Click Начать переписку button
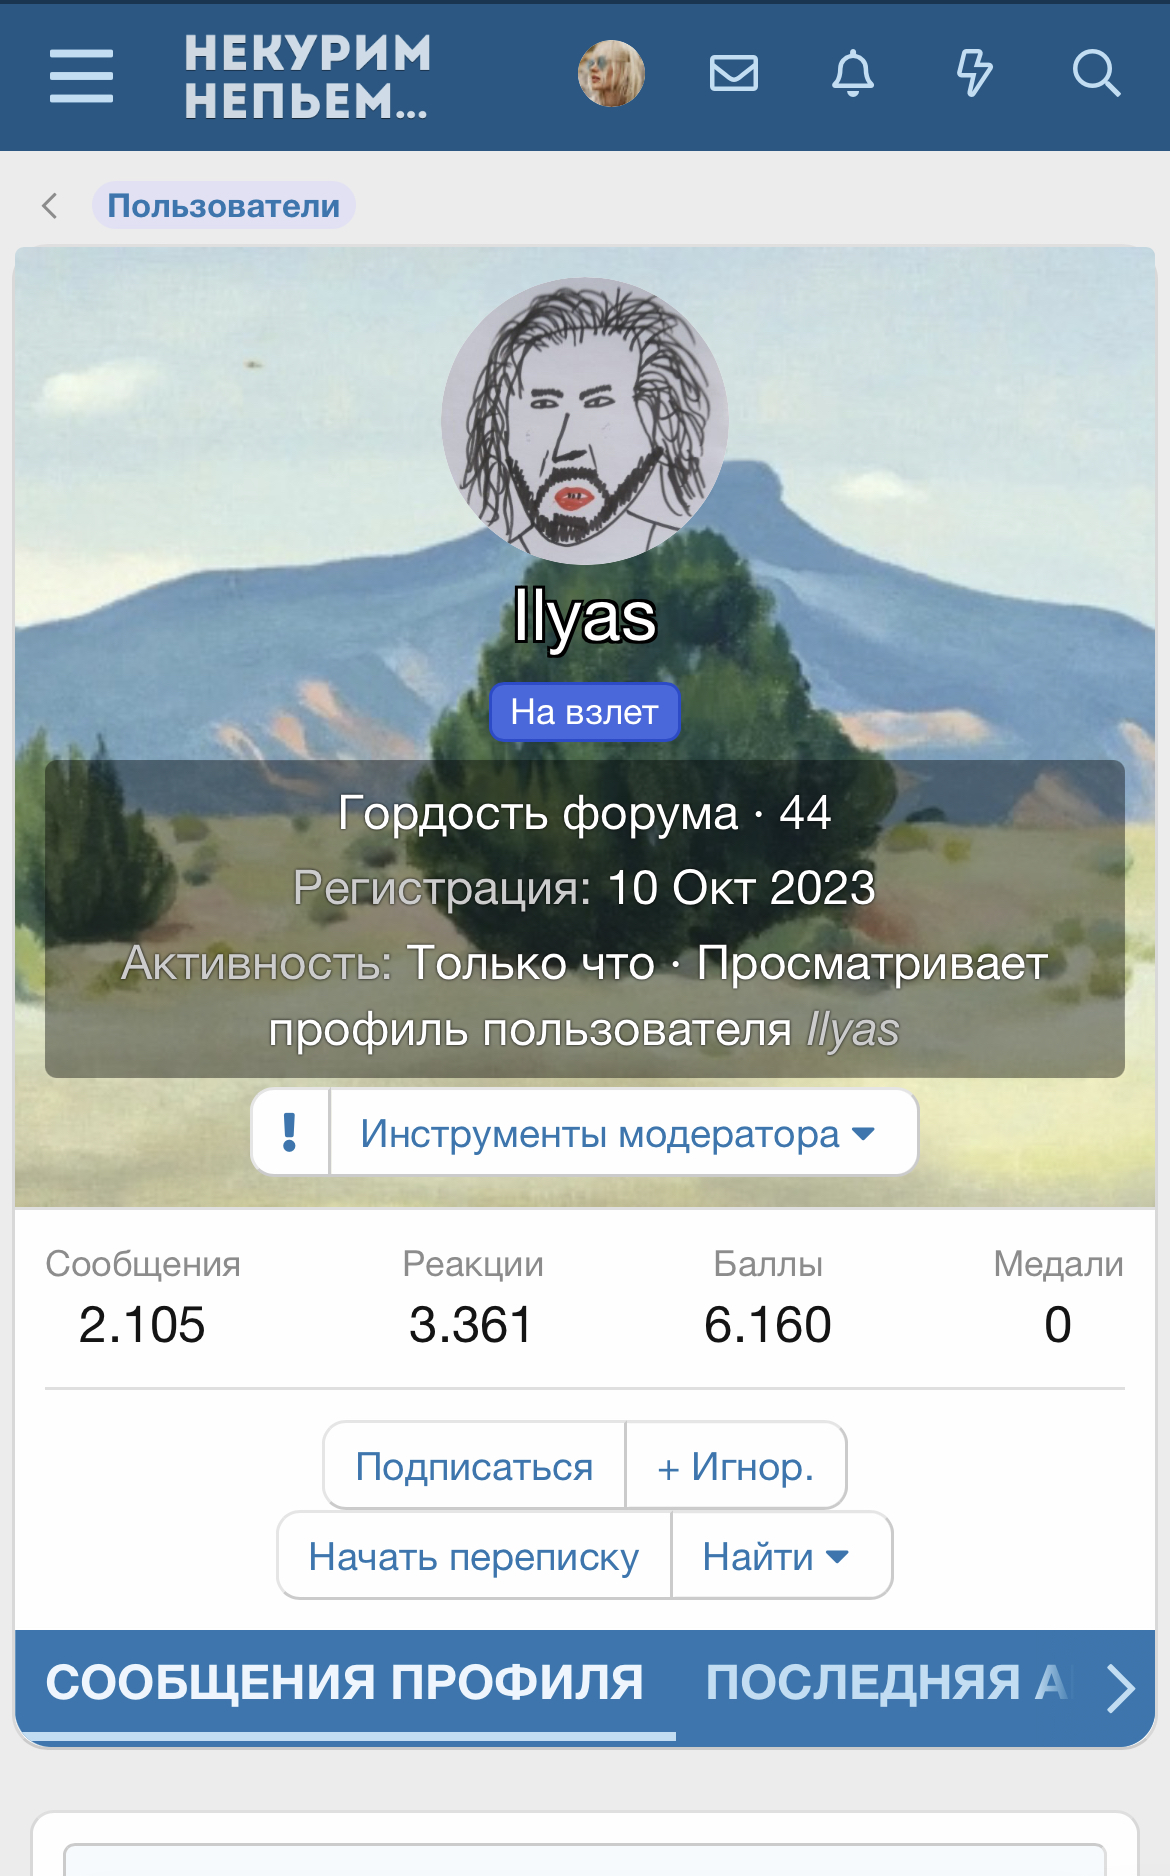Screen dimensions: 1170x1876 click(474, 1556)
